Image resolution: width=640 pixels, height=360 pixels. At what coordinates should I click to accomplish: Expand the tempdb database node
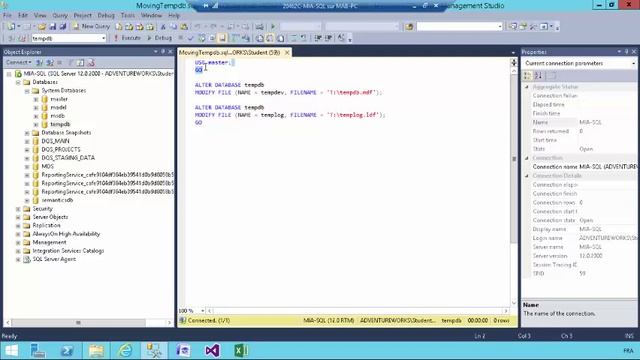click(x=36, y=124)
